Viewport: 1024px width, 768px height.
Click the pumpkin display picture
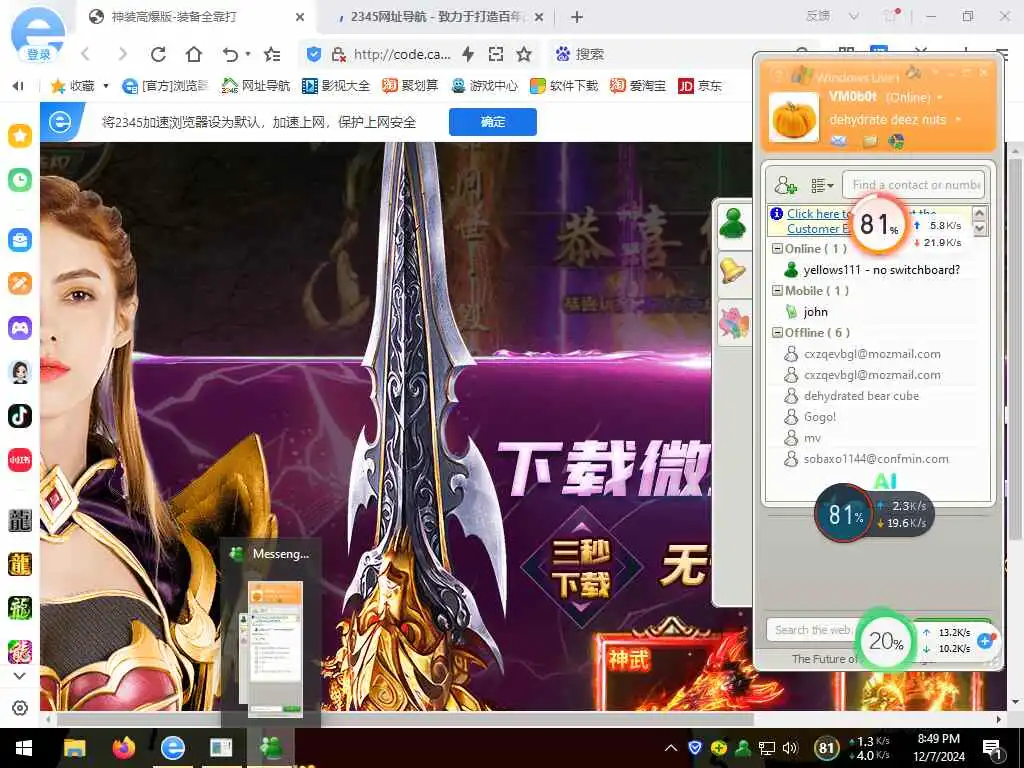pos(794,118)
